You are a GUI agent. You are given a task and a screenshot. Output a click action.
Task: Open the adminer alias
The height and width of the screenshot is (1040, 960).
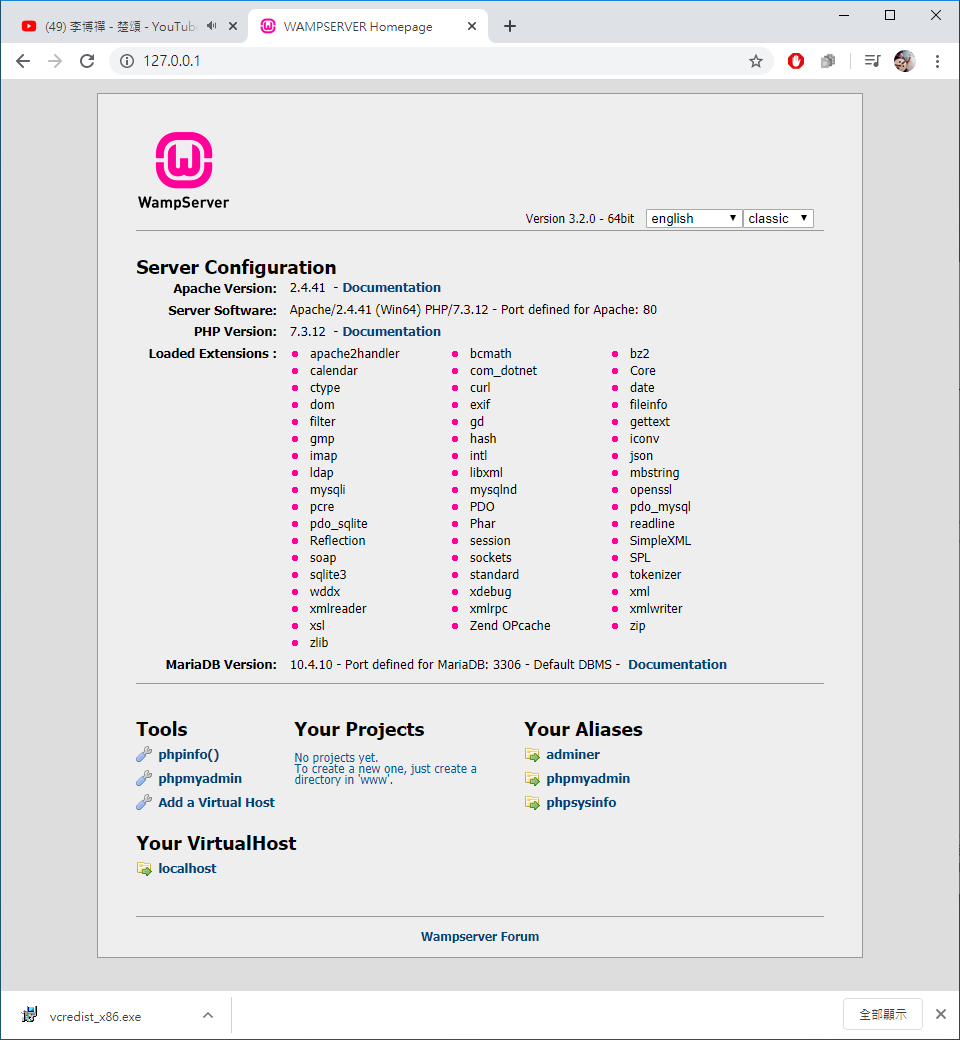[573, 754]
